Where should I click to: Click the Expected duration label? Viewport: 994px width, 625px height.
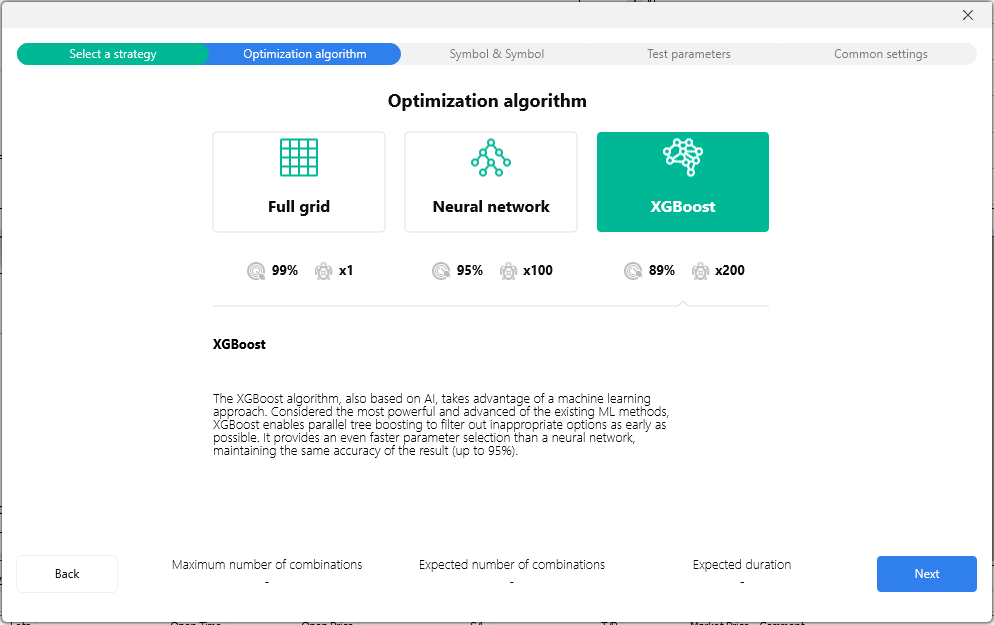[741, 565]
